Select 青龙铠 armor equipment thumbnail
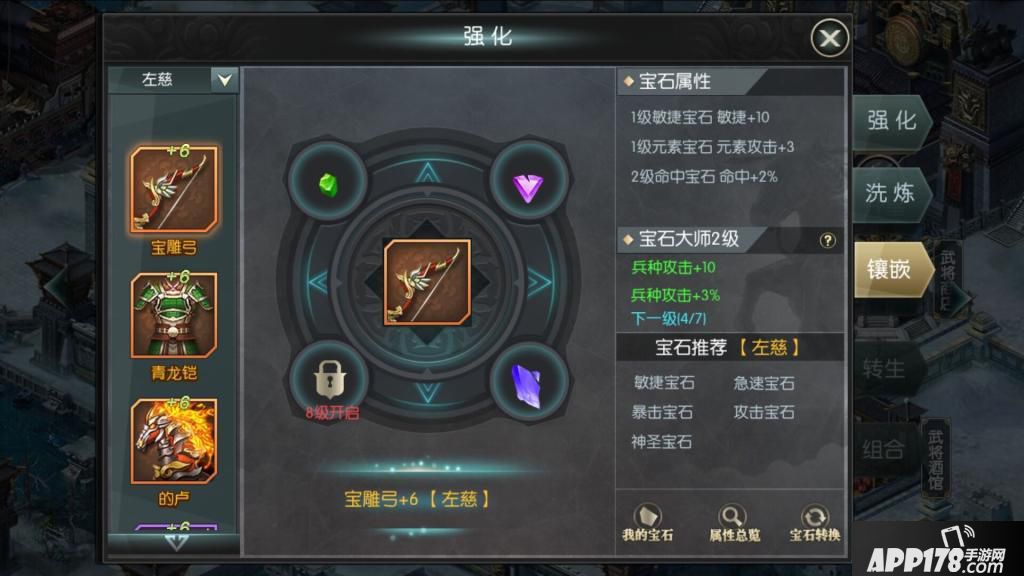Viewport: 1024px width, 576px height. [x=174, y=315]
